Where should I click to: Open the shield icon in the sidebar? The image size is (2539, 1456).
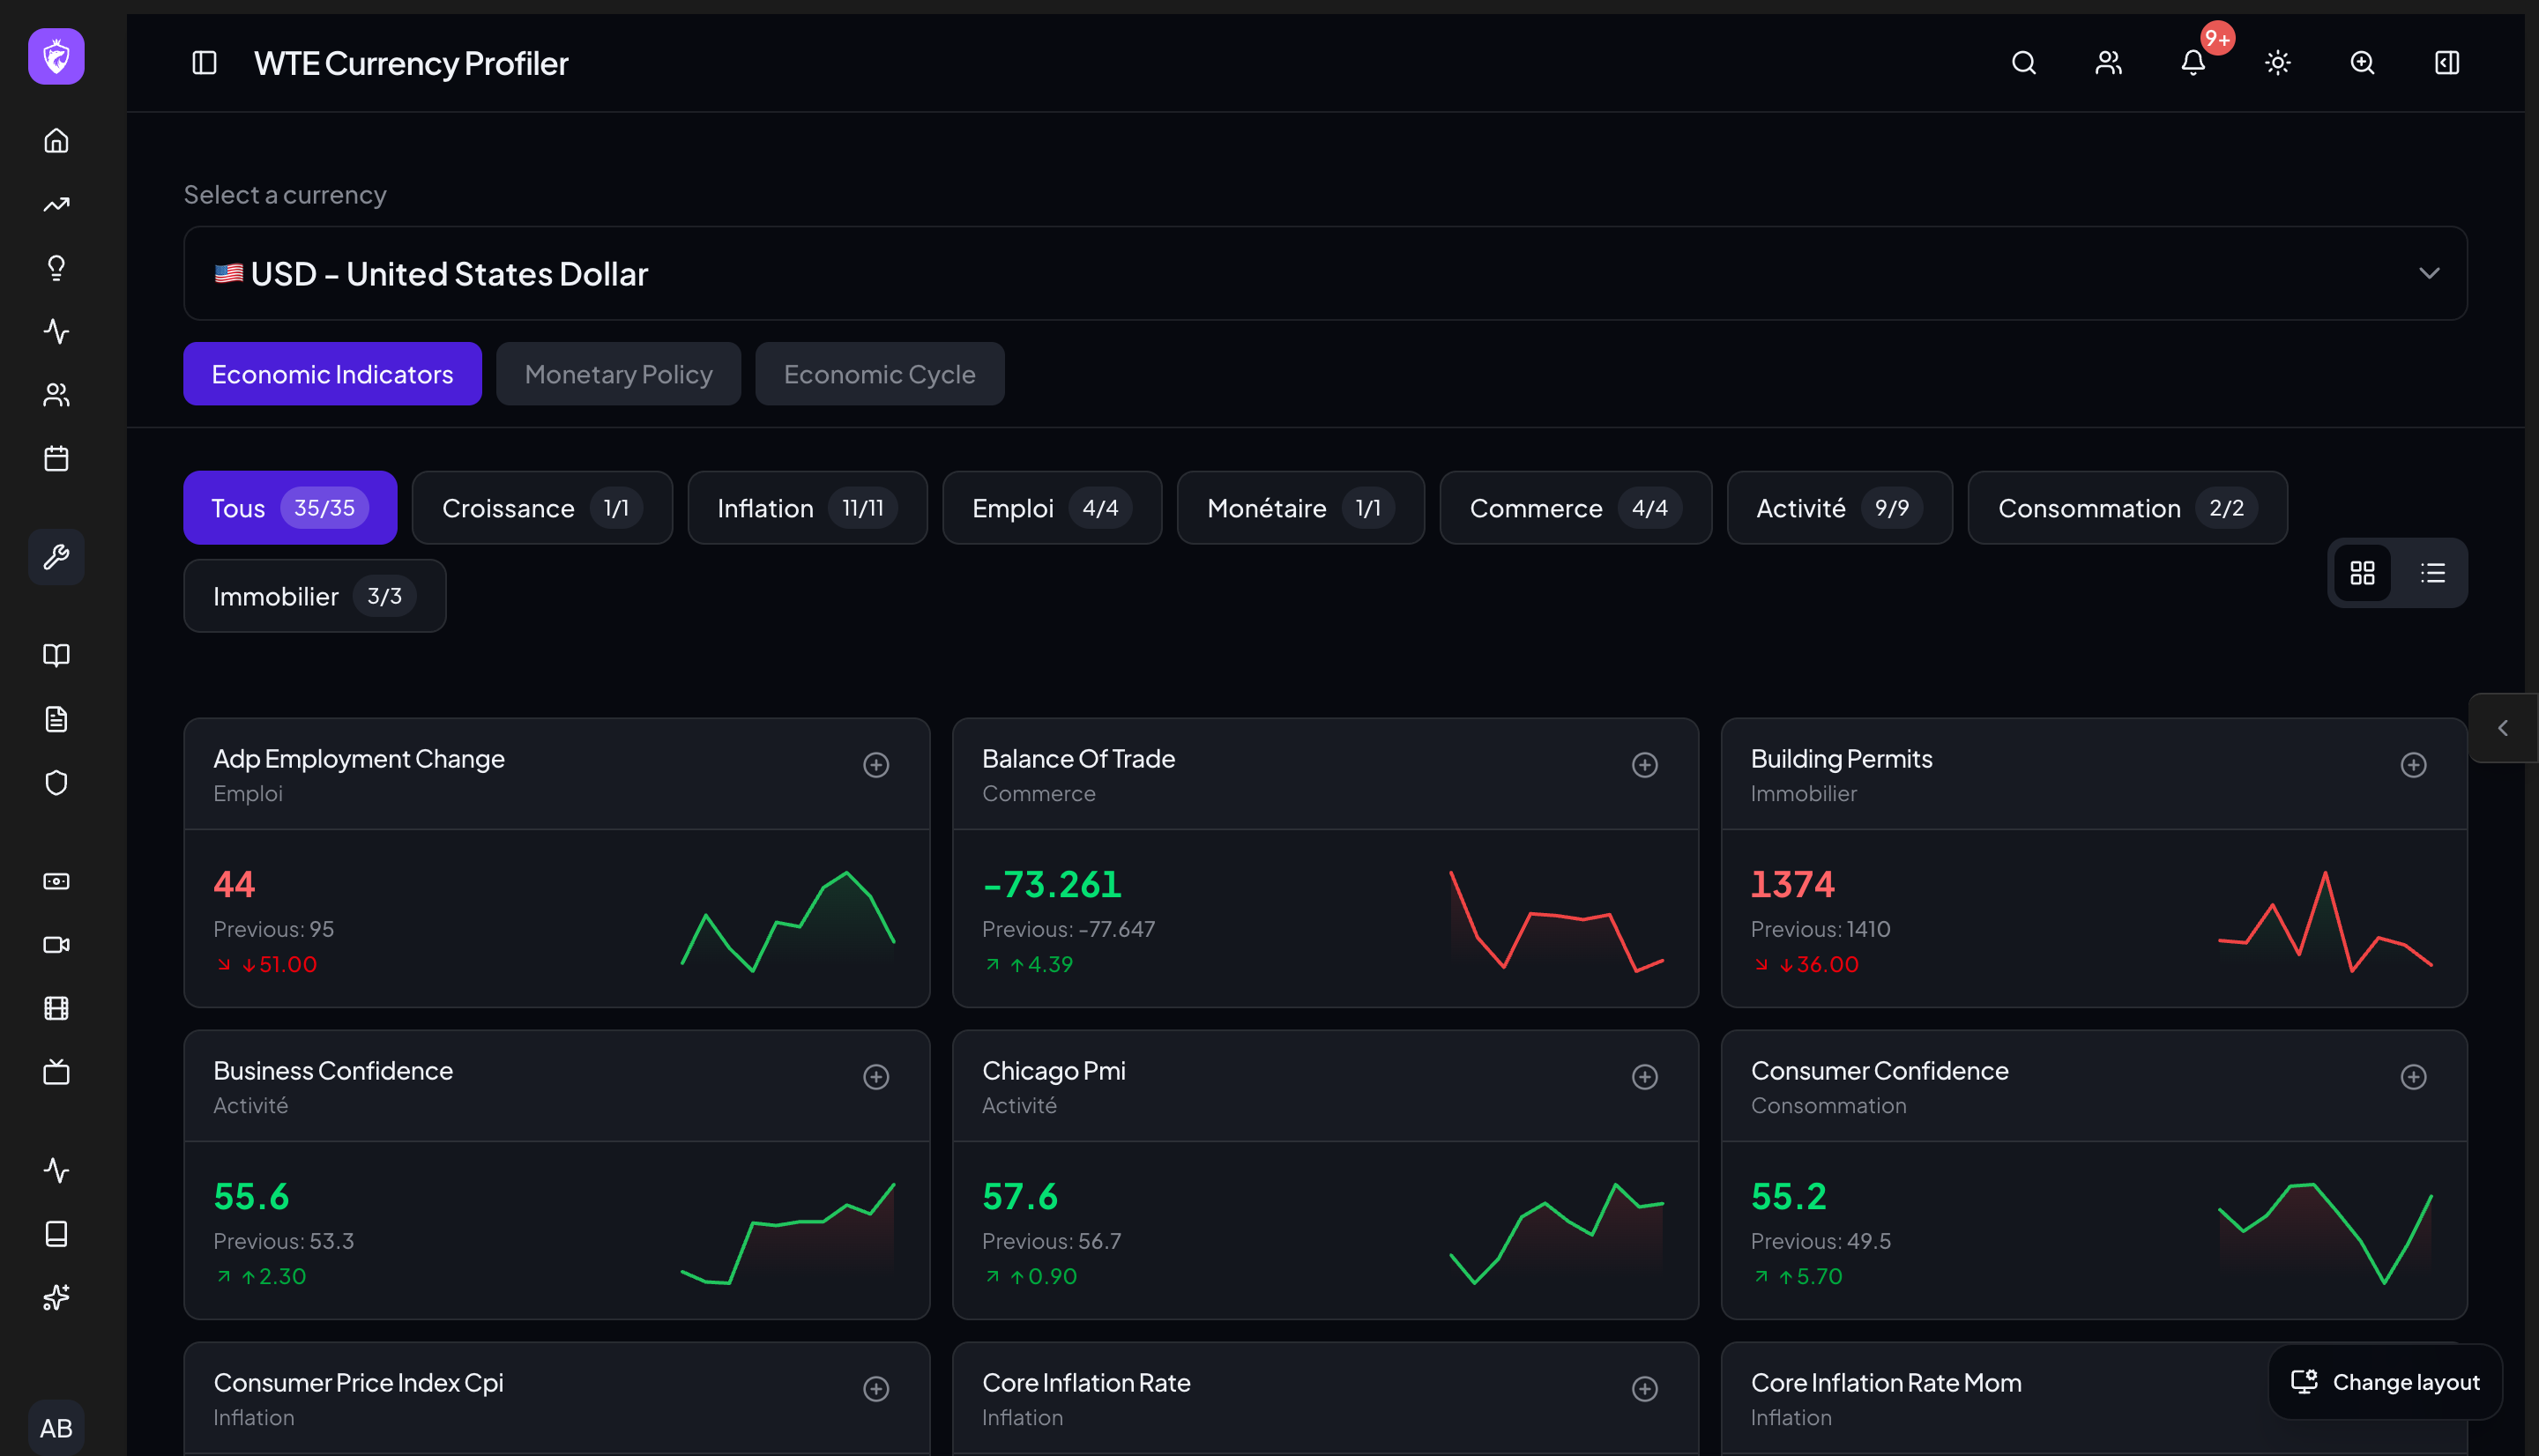click(56, 782)
